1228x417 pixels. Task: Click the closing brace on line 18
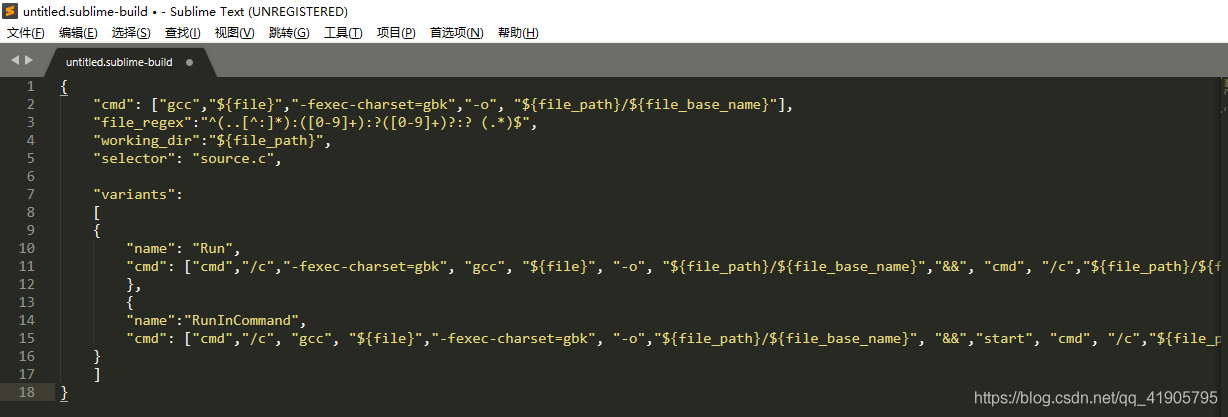click(64, 392)
